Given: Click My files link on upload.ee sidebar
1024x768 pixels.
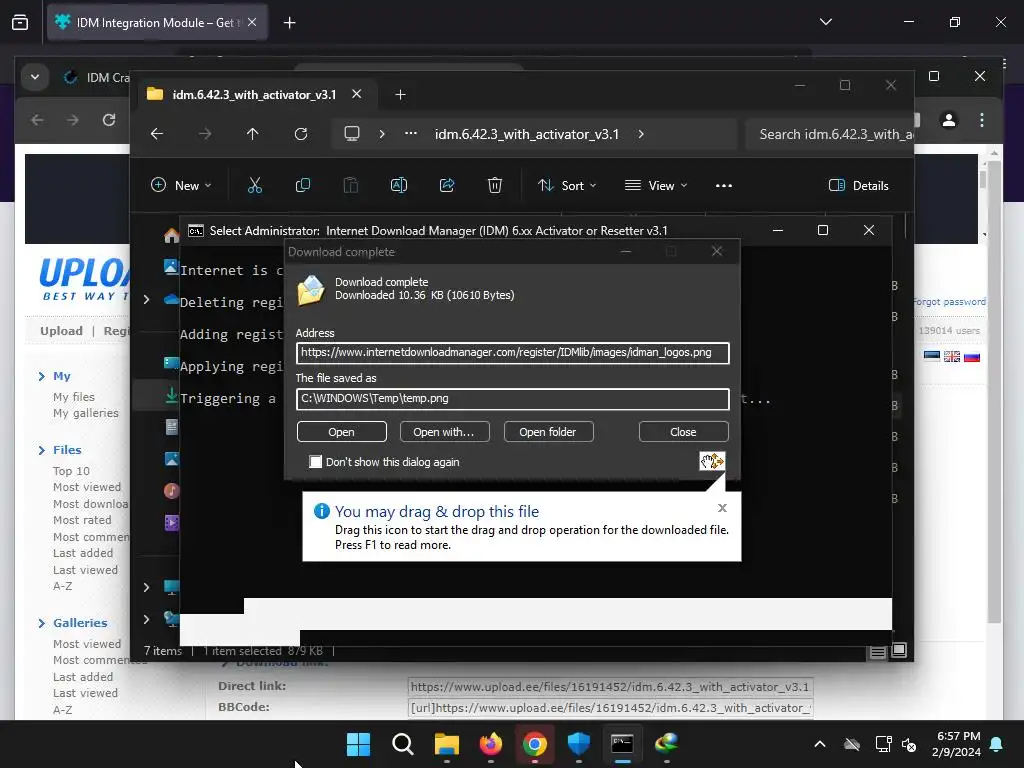Looking at the screenshot, I should (x=74, y=396).
